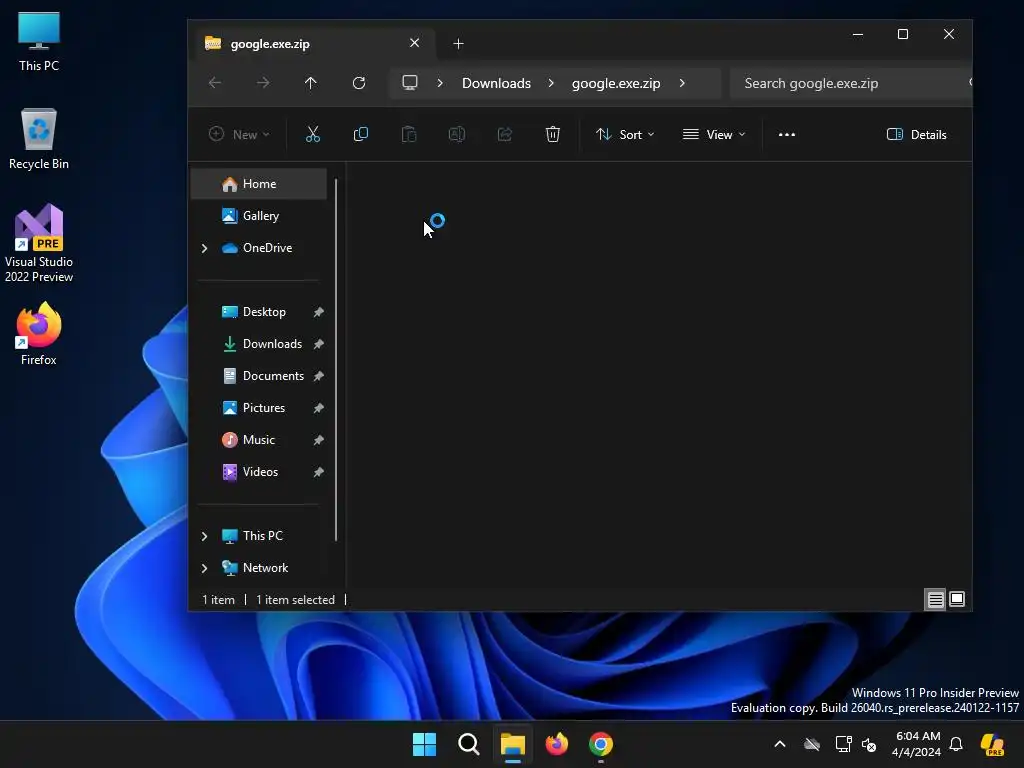Screen dimensions: 1024x768
Task: Select Recycle Bin desktop icon
Action: pos(39,139)
